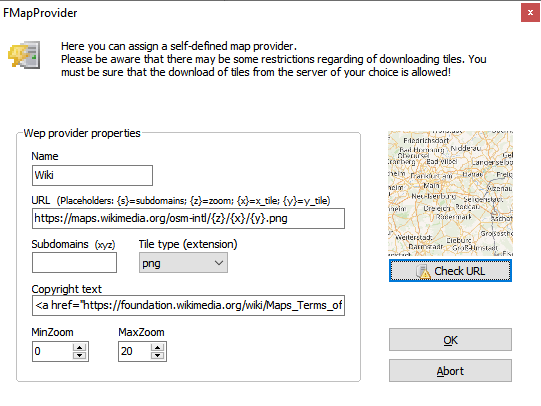This screenshot has height=406, width=541.
Task: Confirm with the OK button
Action: (450, 340)
